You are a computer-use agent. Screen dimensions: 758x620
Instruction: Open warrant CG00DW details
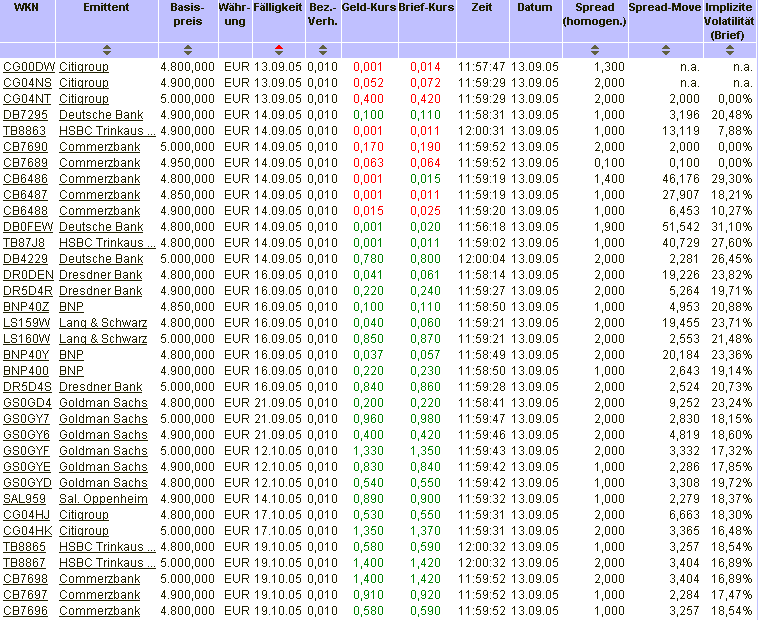(29, 67)
